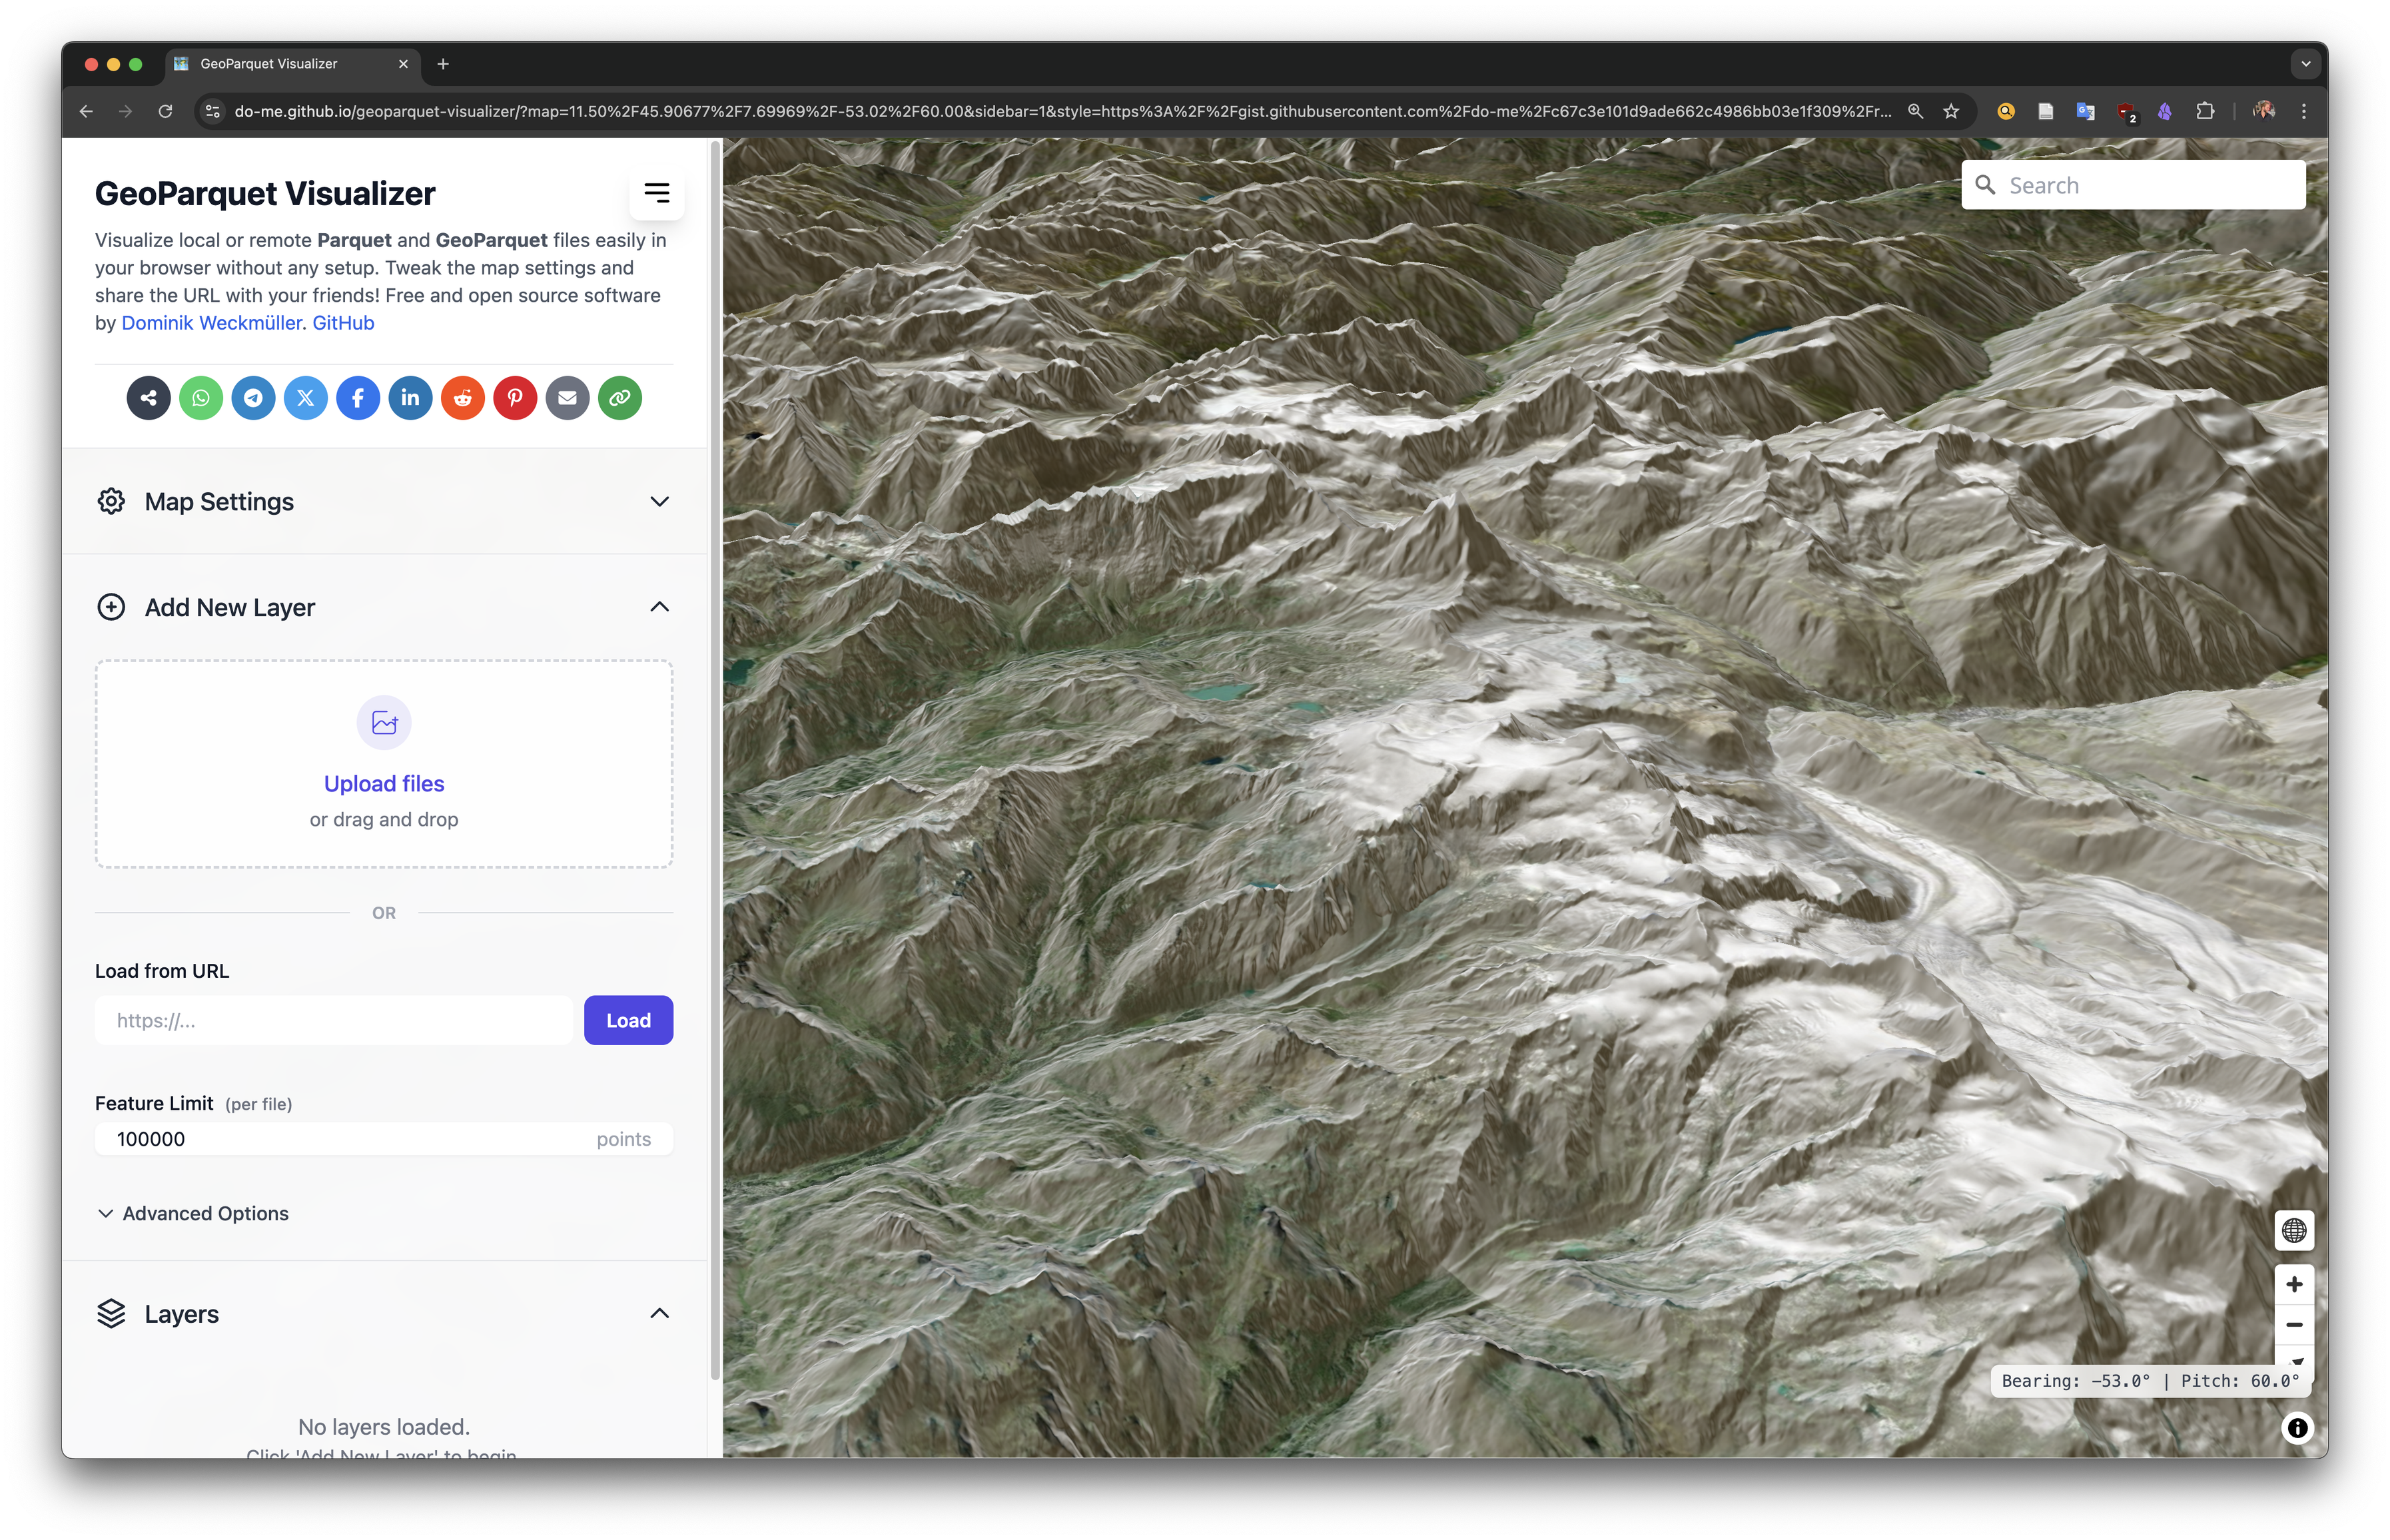
Task: Open a new browser tab
Action: [443, 64]
